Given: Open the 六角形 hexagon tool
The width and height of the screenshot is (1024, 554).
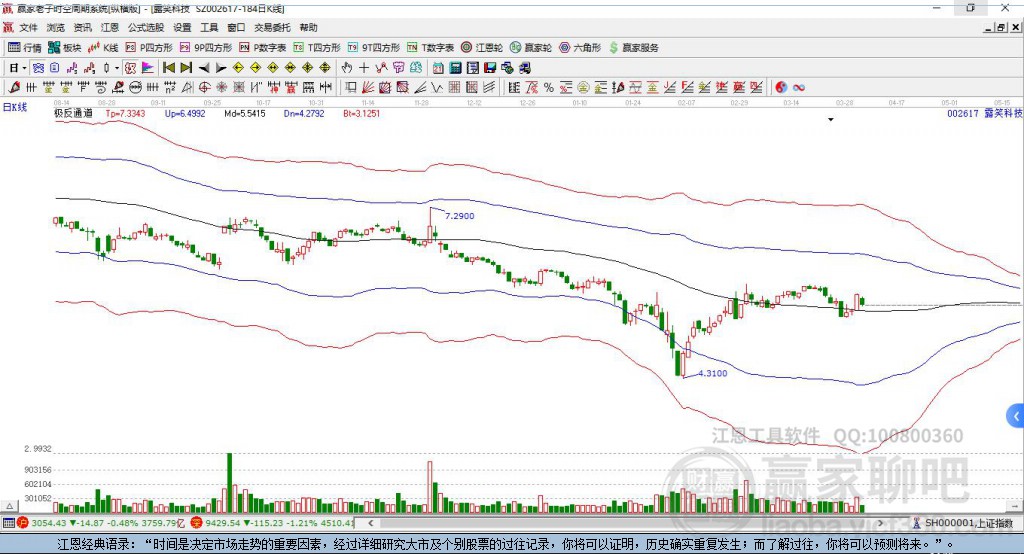Looking at the screenshot, I should tap(580, 48).
